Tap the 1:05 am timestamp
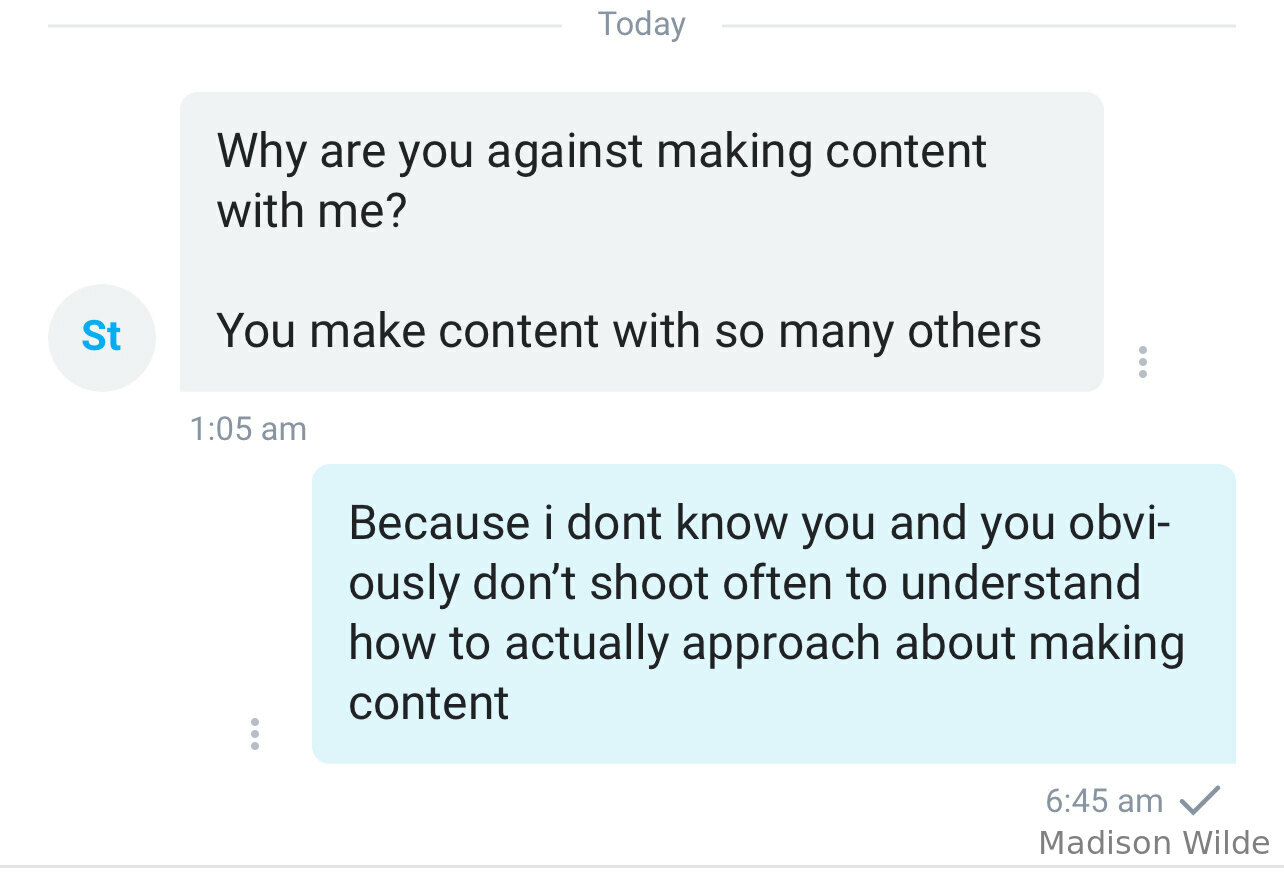 tap(248, 429)
